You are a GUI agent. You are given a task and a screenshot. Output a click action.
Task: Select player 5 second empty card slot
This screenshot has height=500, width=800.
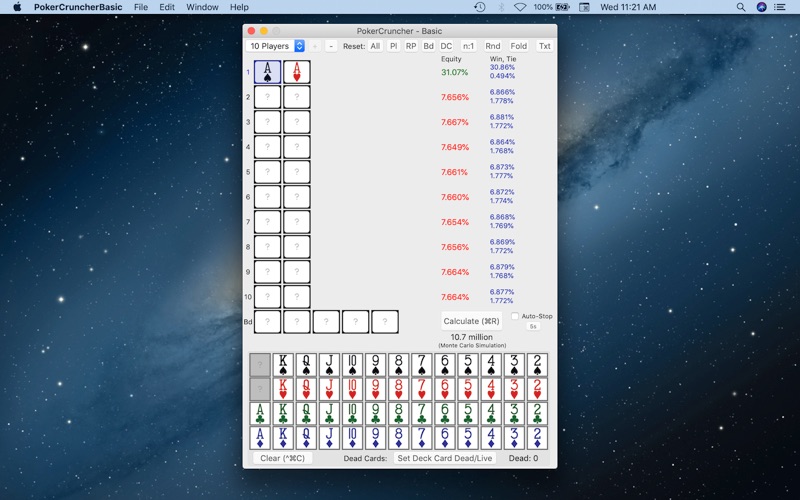[297, 172]
